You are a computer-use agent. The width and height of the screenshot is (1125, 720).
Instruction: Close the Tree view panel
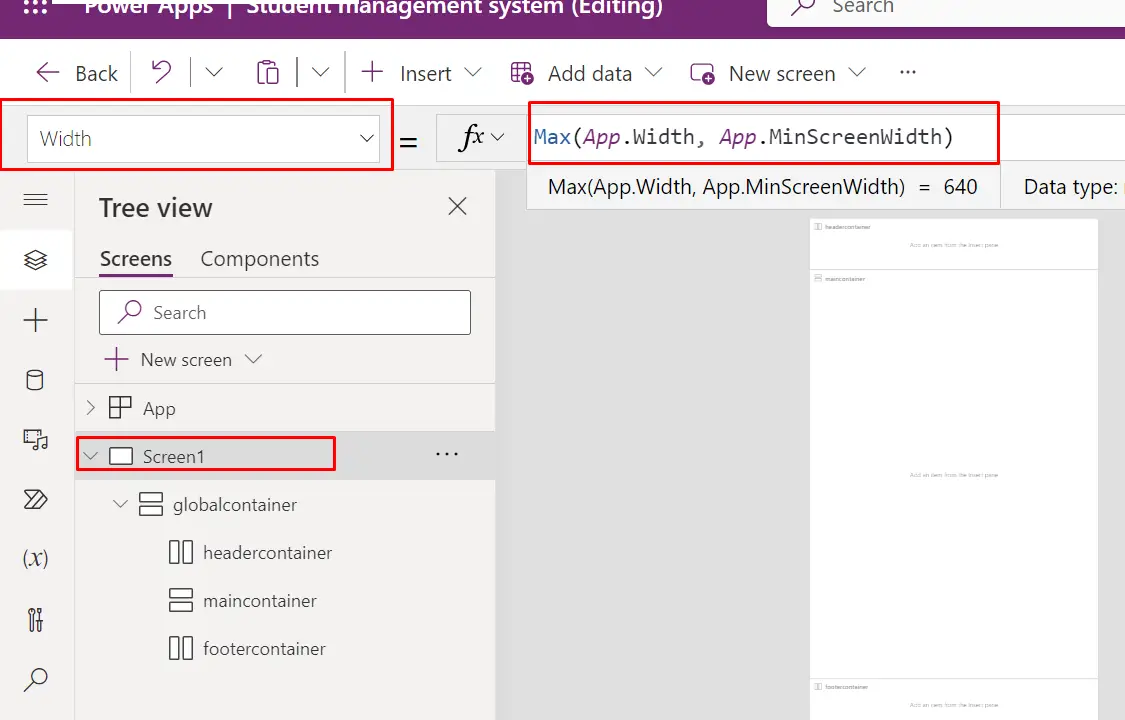[457, 207]
